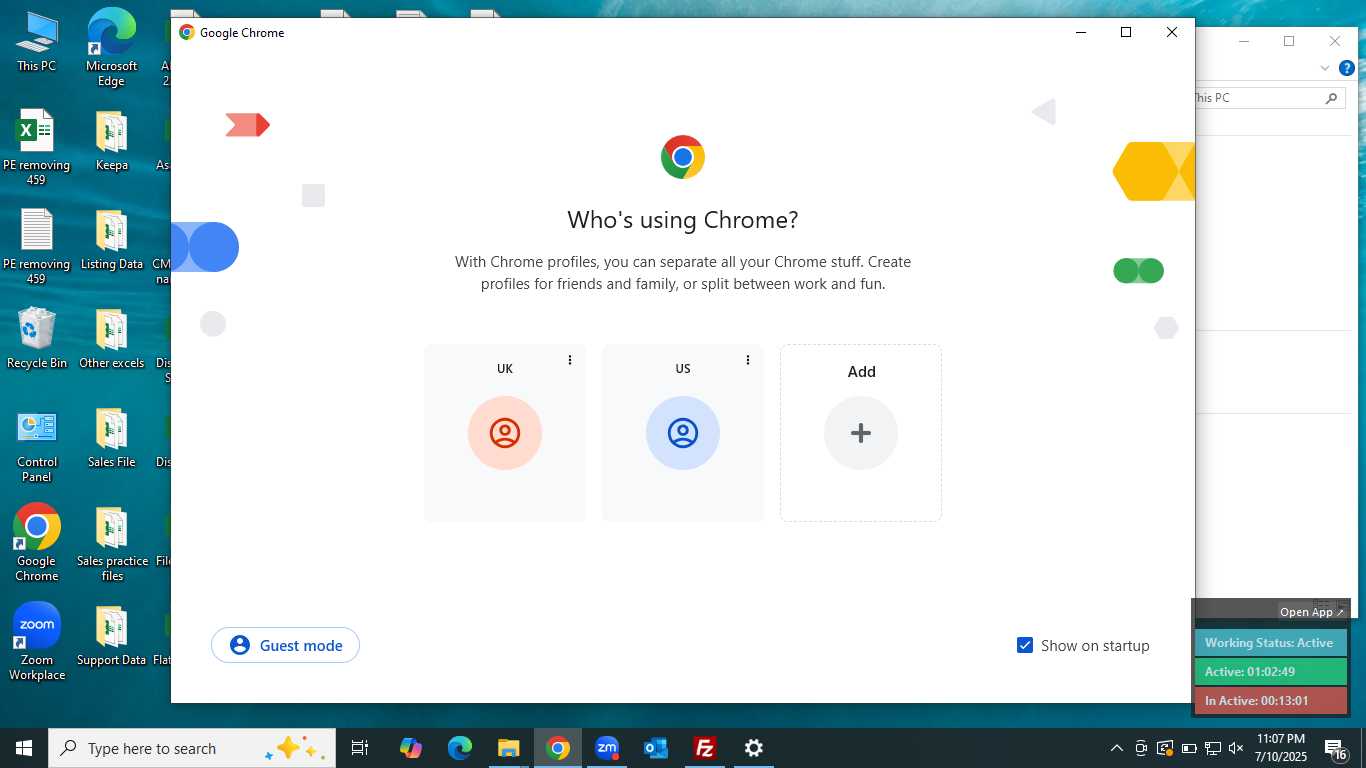Click the File Explorer search magnifier icon

pyautogui.click(x=1331, y=98)
